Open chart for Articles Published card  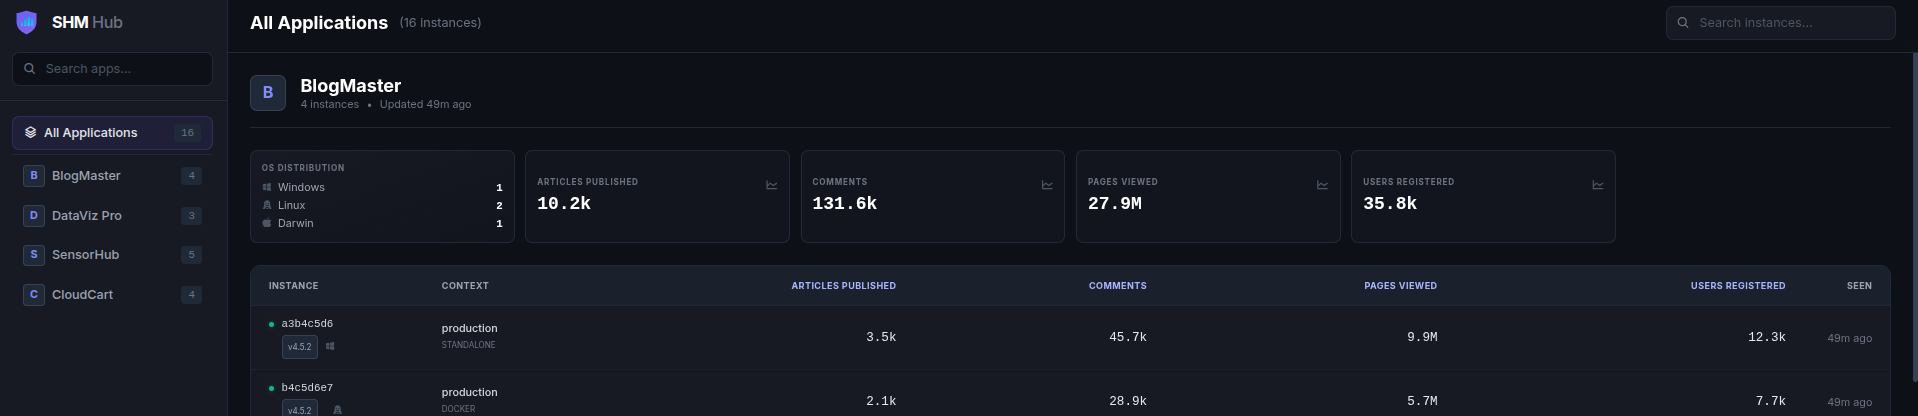[771, 185]
